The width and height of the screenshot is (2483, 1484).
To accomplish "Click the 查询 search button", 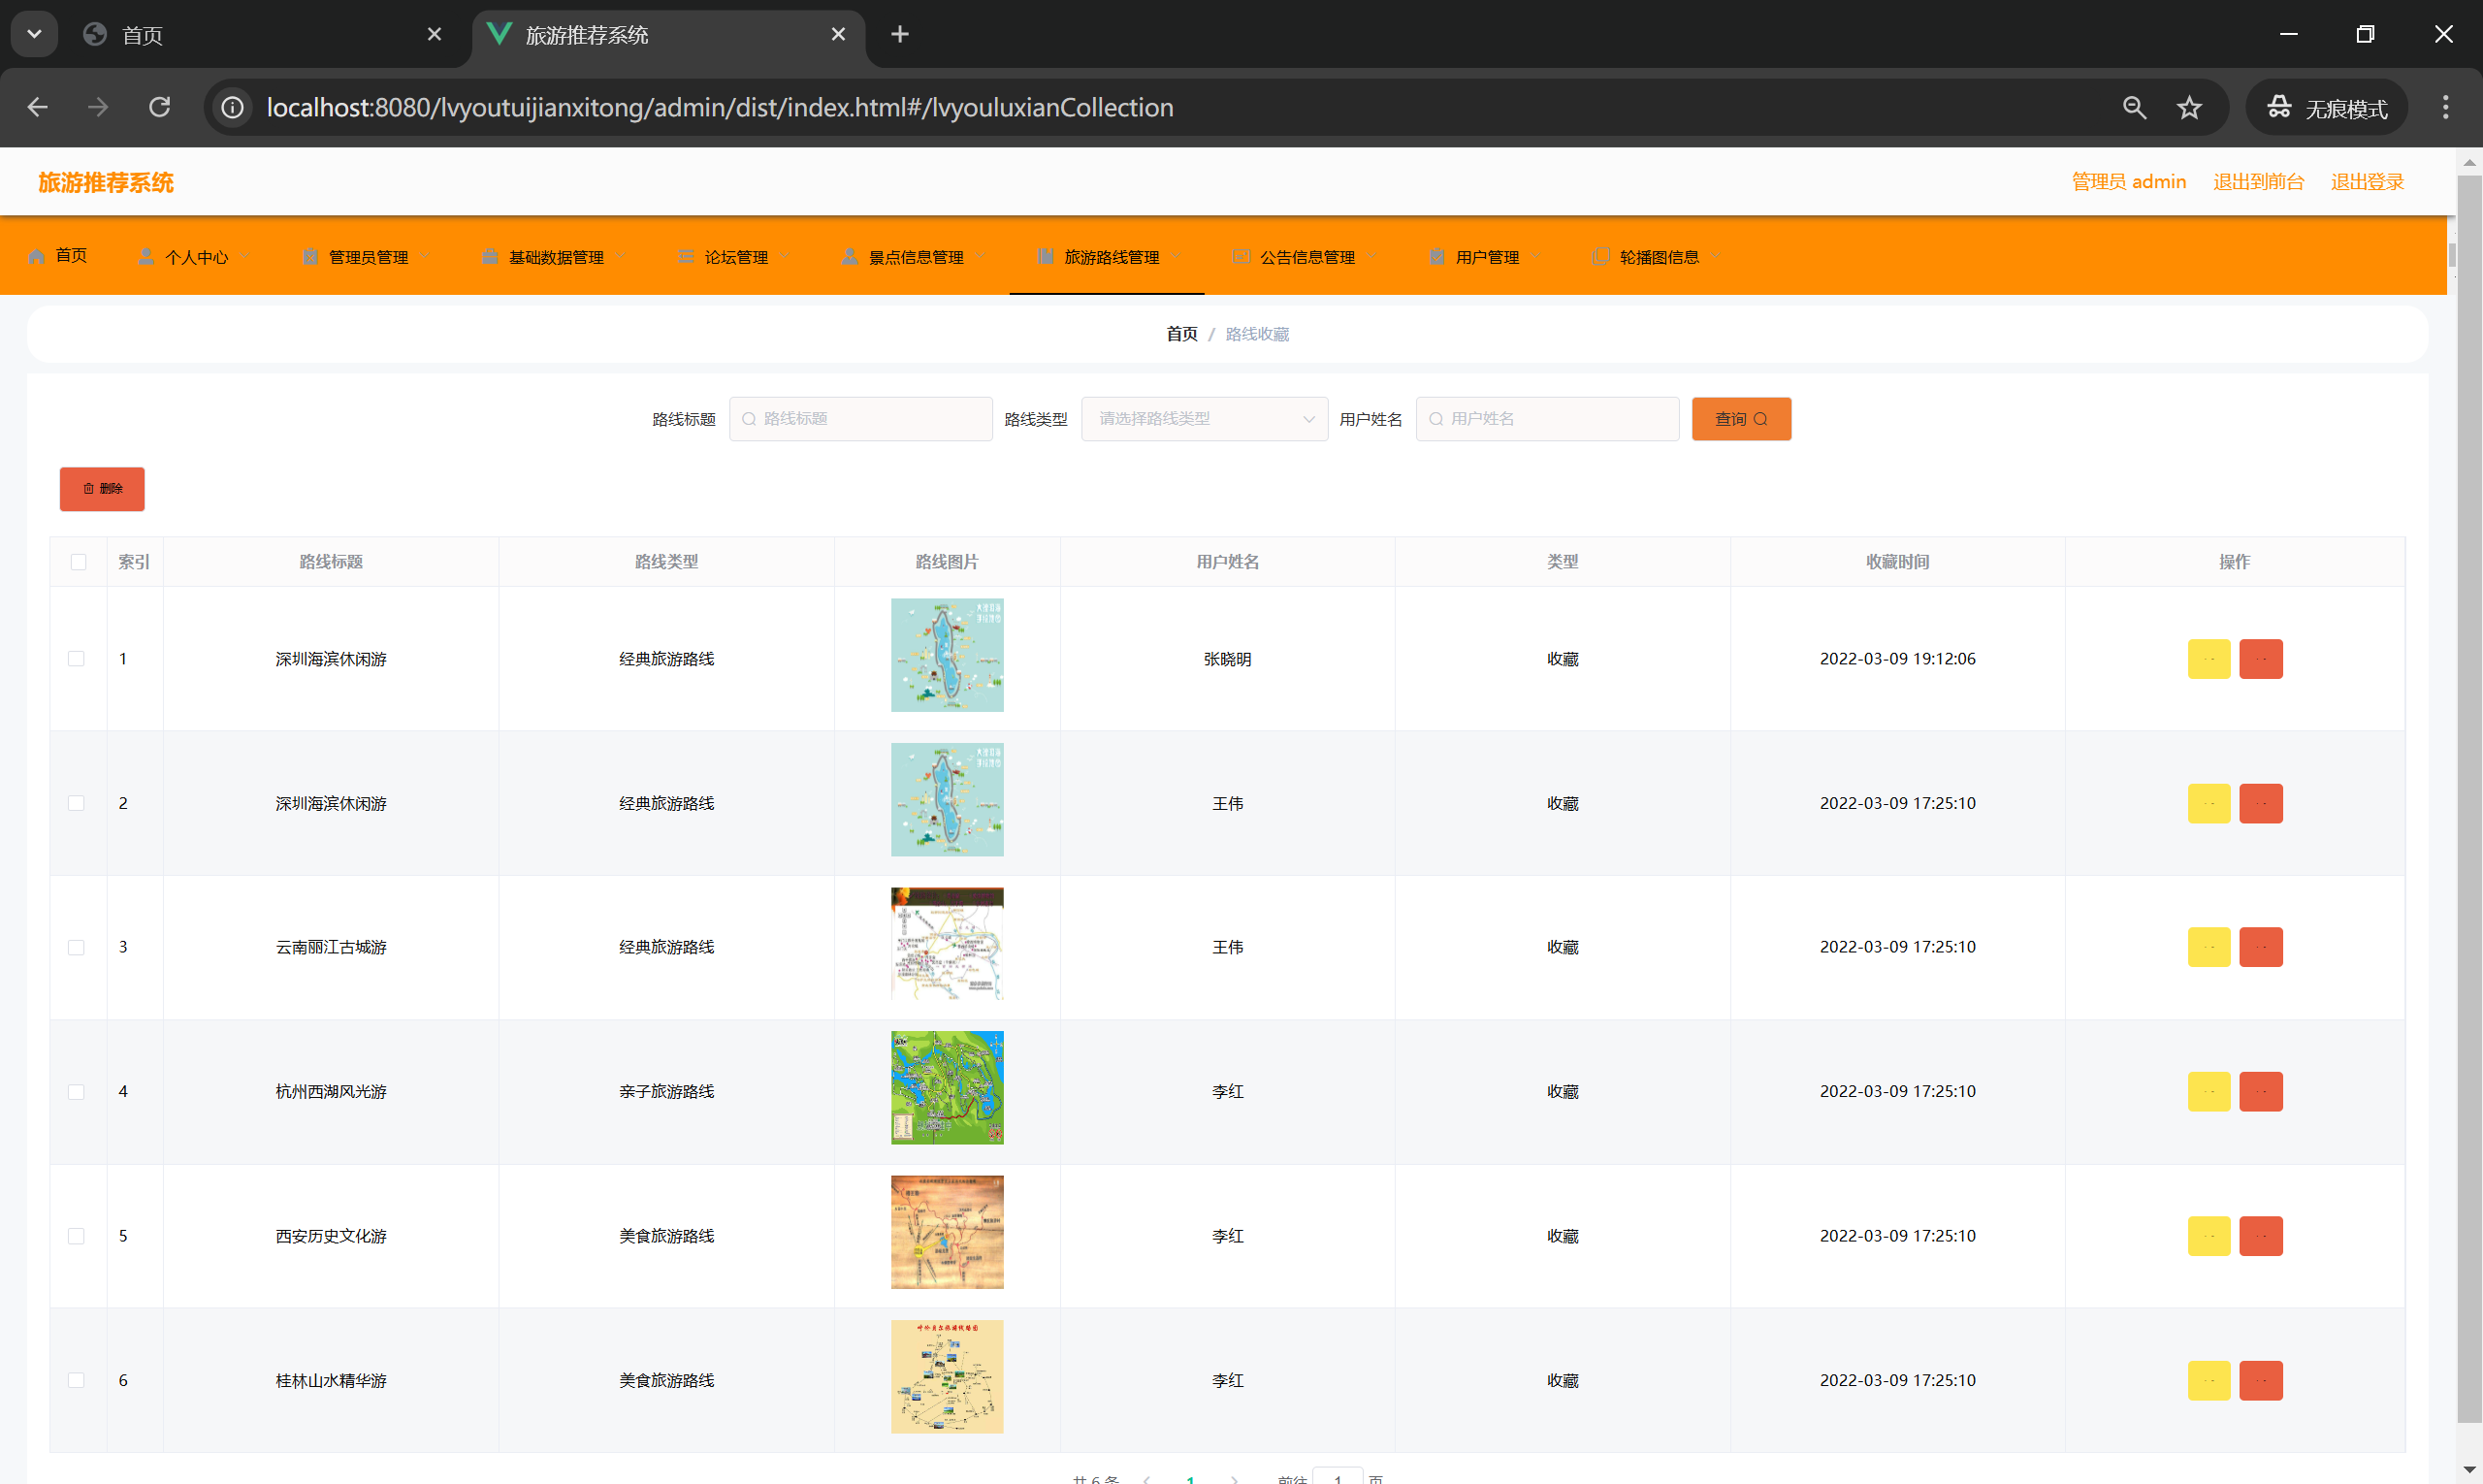I will [x=1741, y=419].
